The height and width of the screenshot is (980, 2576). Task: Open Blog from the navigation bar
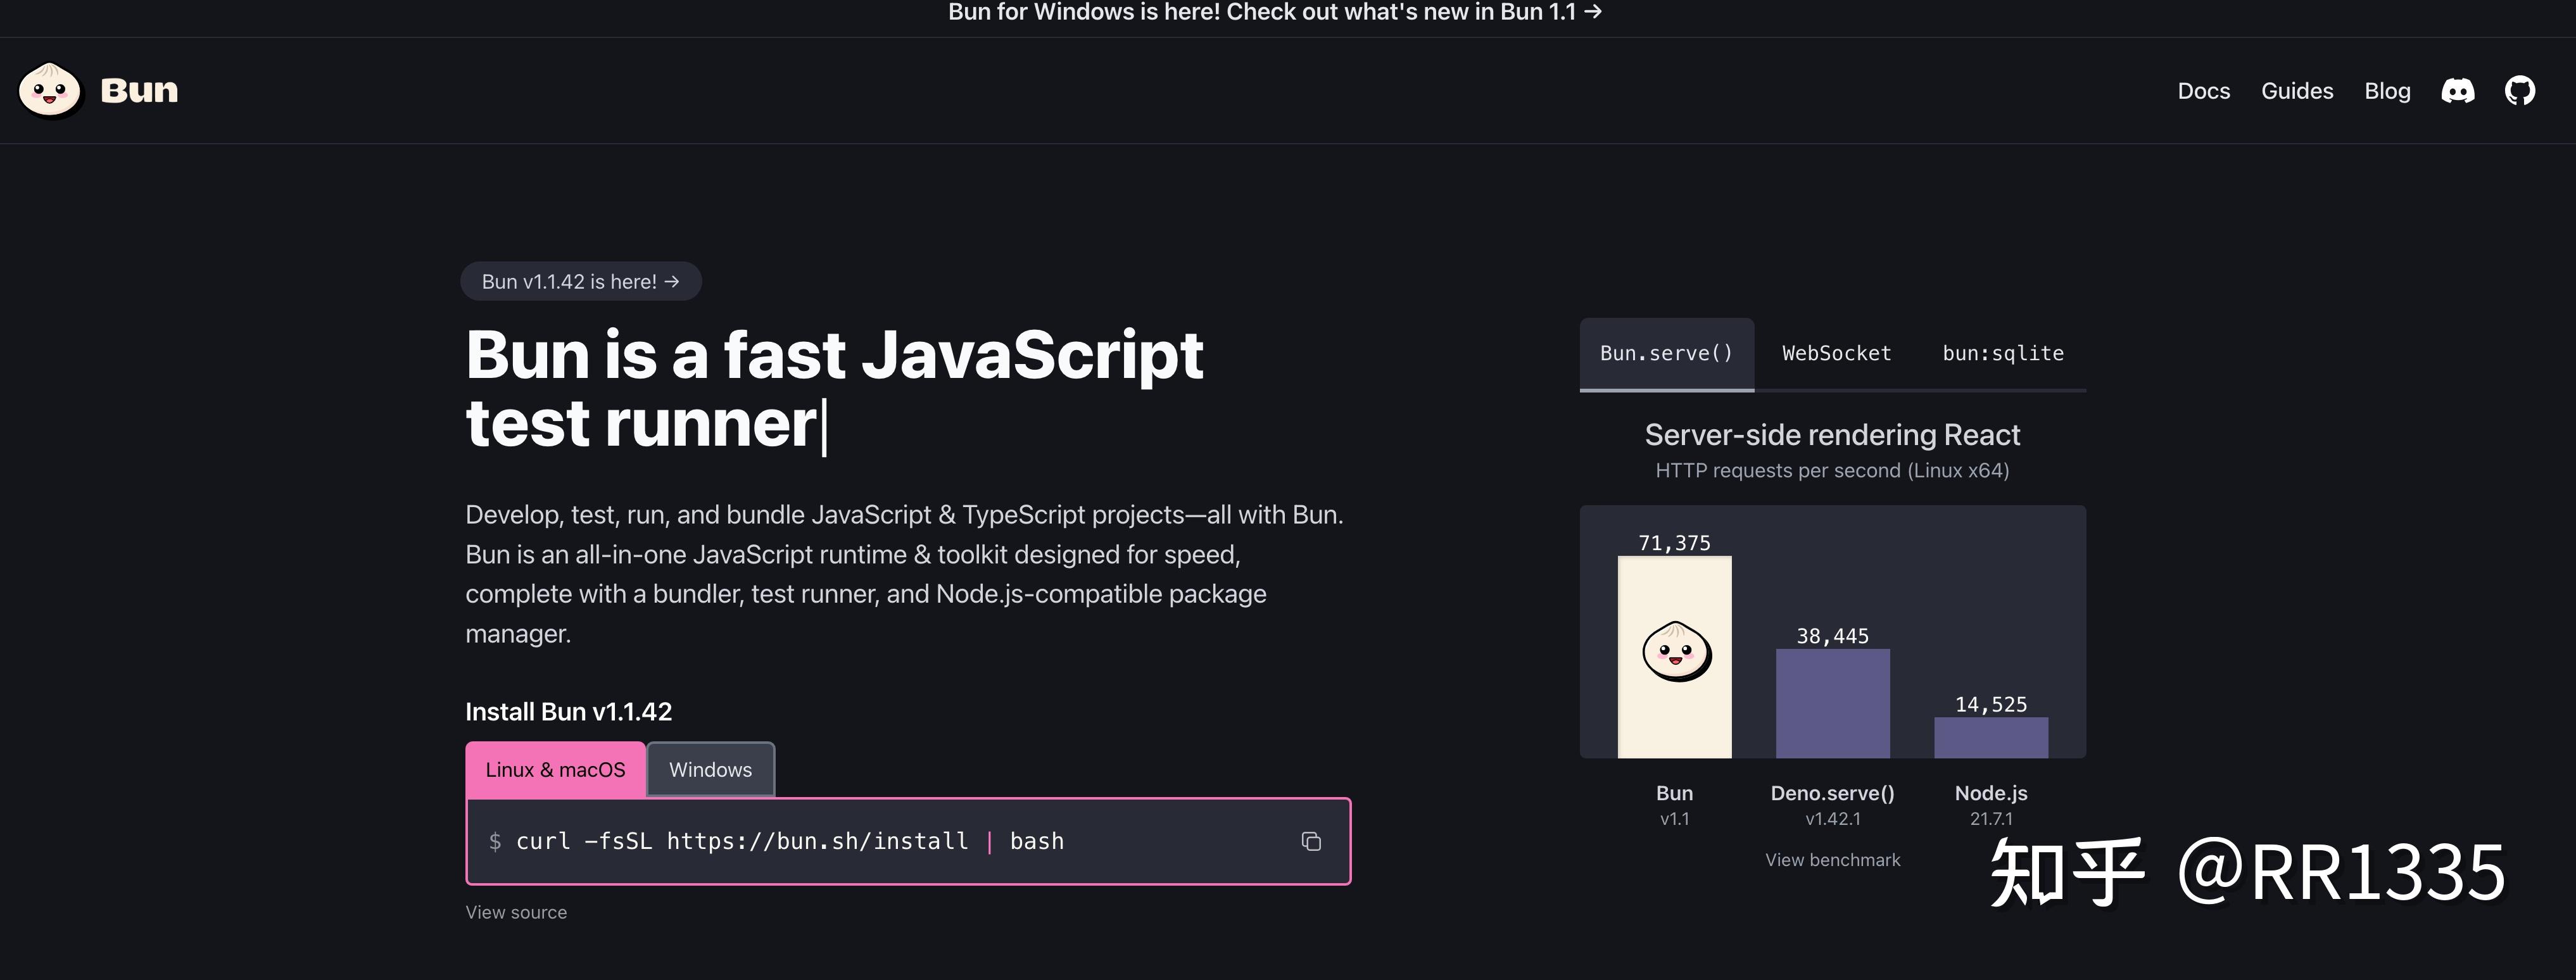coord(2388,90)
